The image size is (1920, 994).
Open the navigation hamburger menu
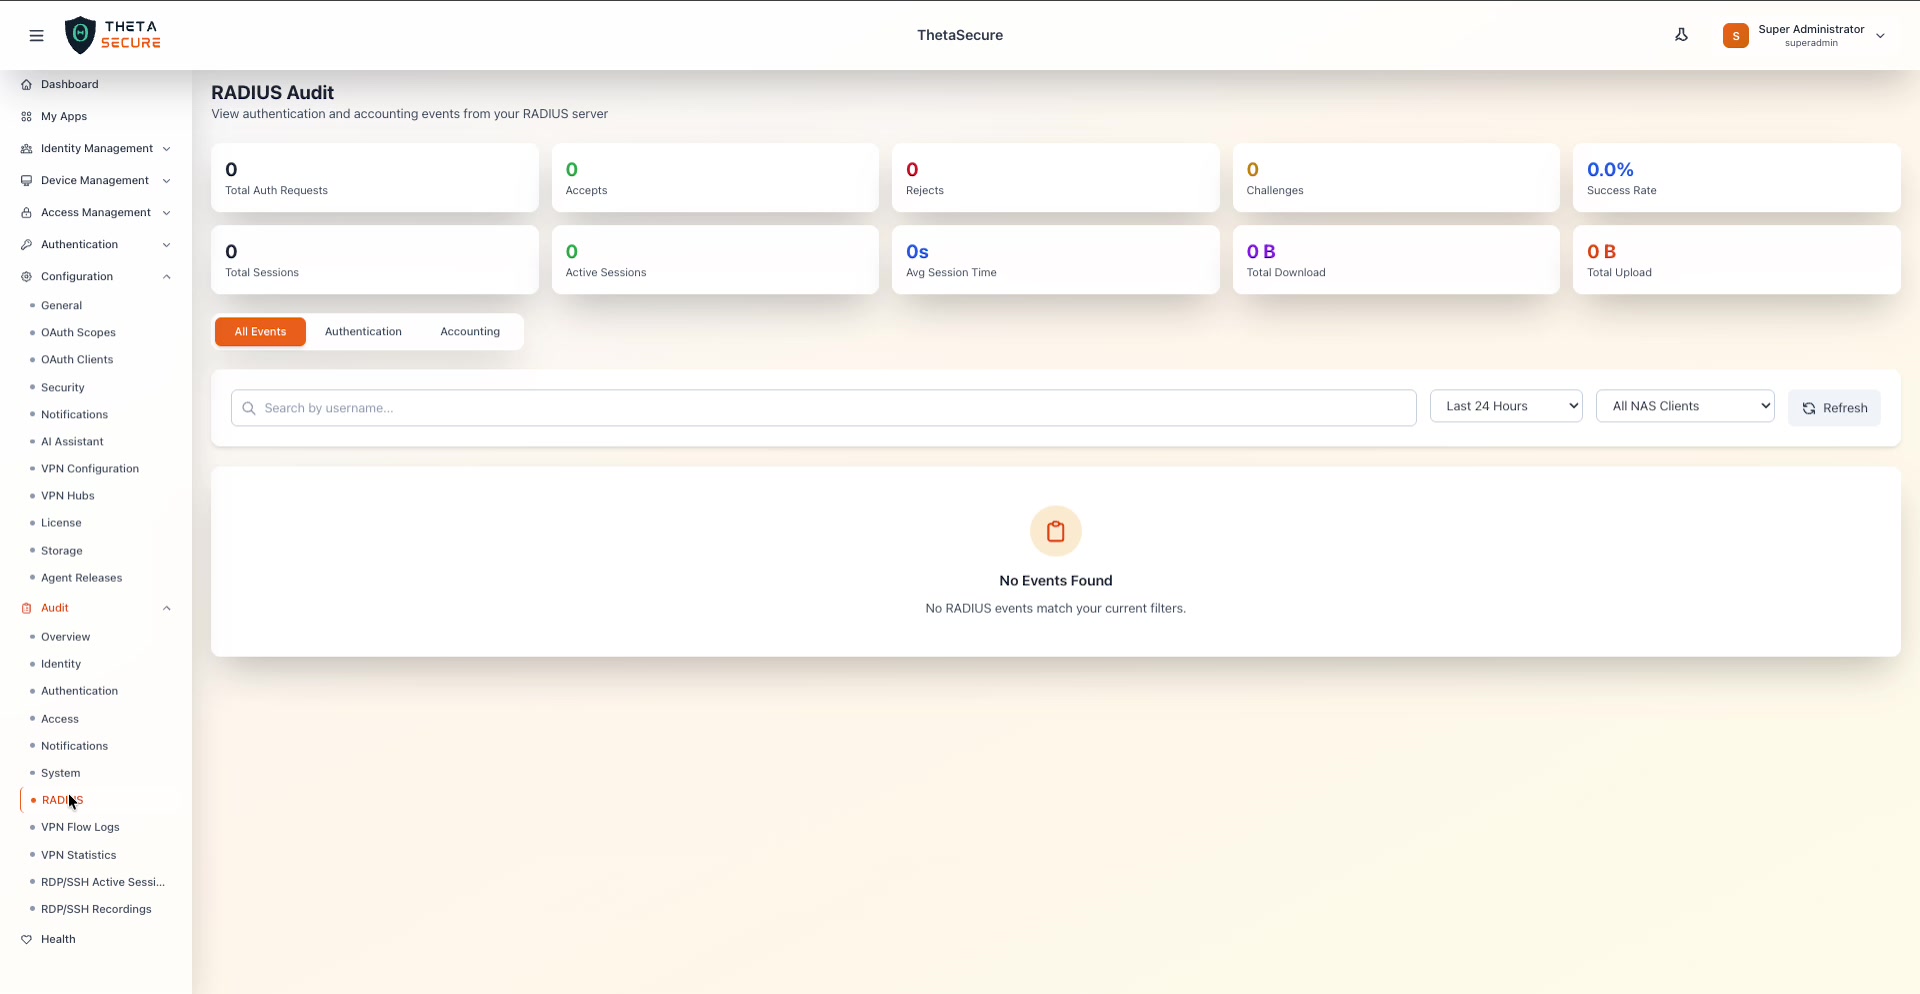point(37,35)
